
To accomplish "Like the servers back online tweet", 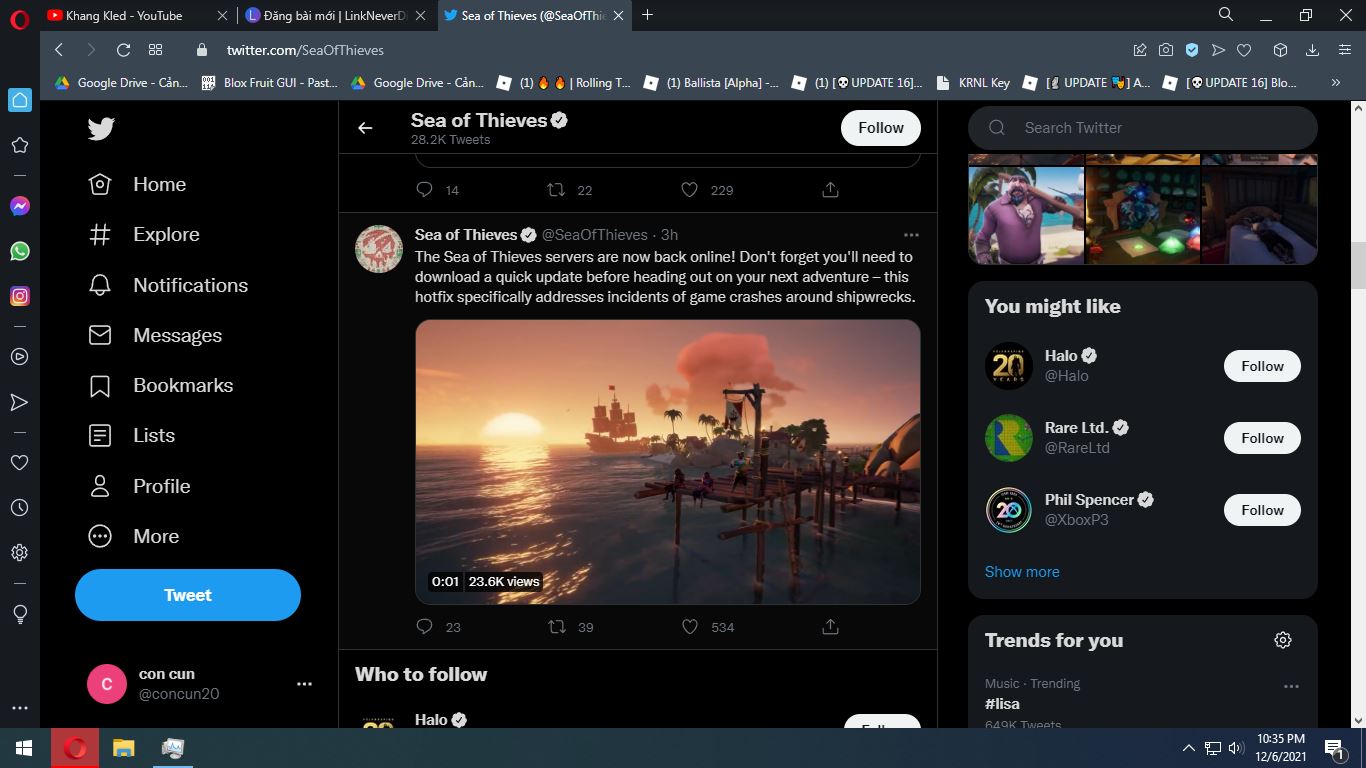I will [690, 627].
